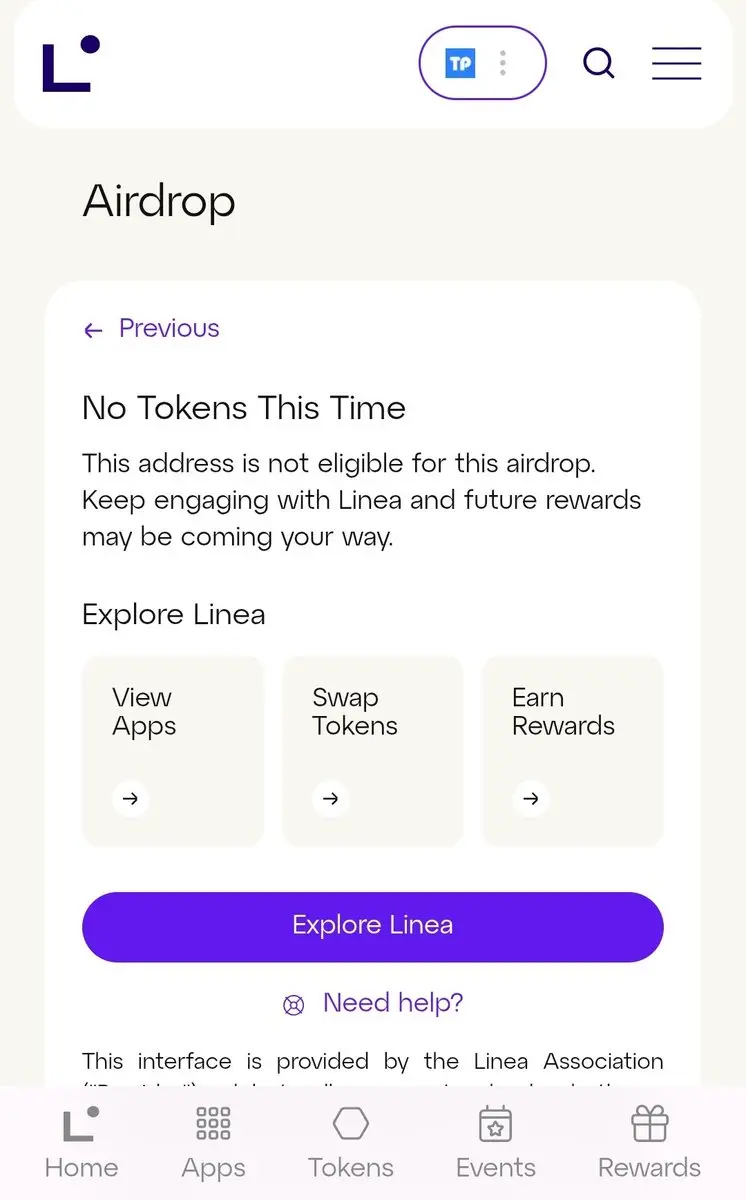746x1200 pixels.
Task: Click arrow icon on Swap Tokens card
Action: (331, 799)
